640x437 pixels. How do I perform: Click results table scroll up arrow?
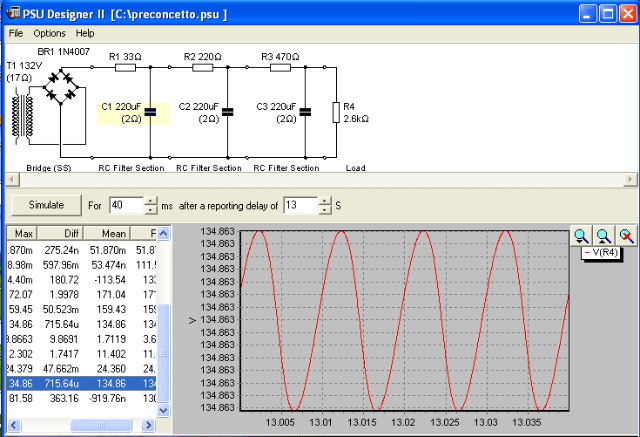(x=163, y=233)
